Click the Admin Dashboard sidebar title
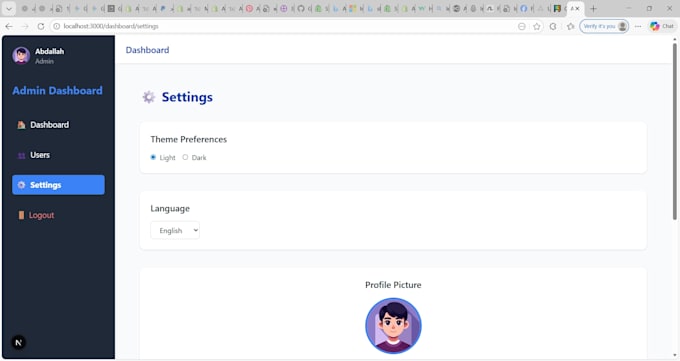The height and width of the screenshot is (361, 680). click(x=57, y=91)
